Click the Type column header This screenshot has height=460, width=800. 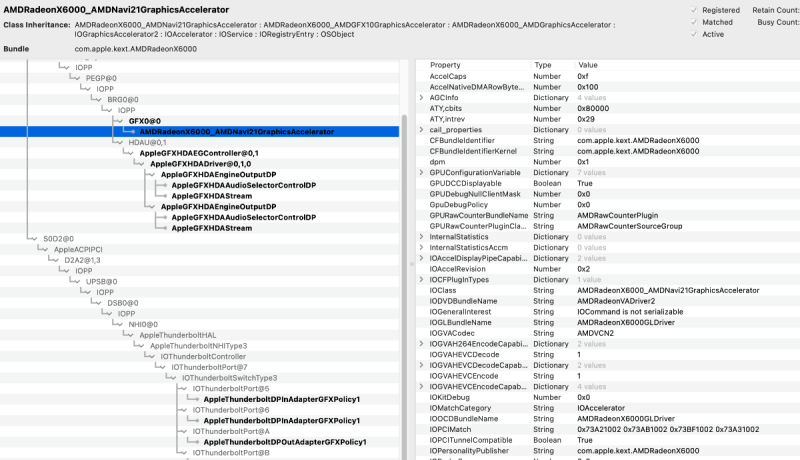point(543,65)
